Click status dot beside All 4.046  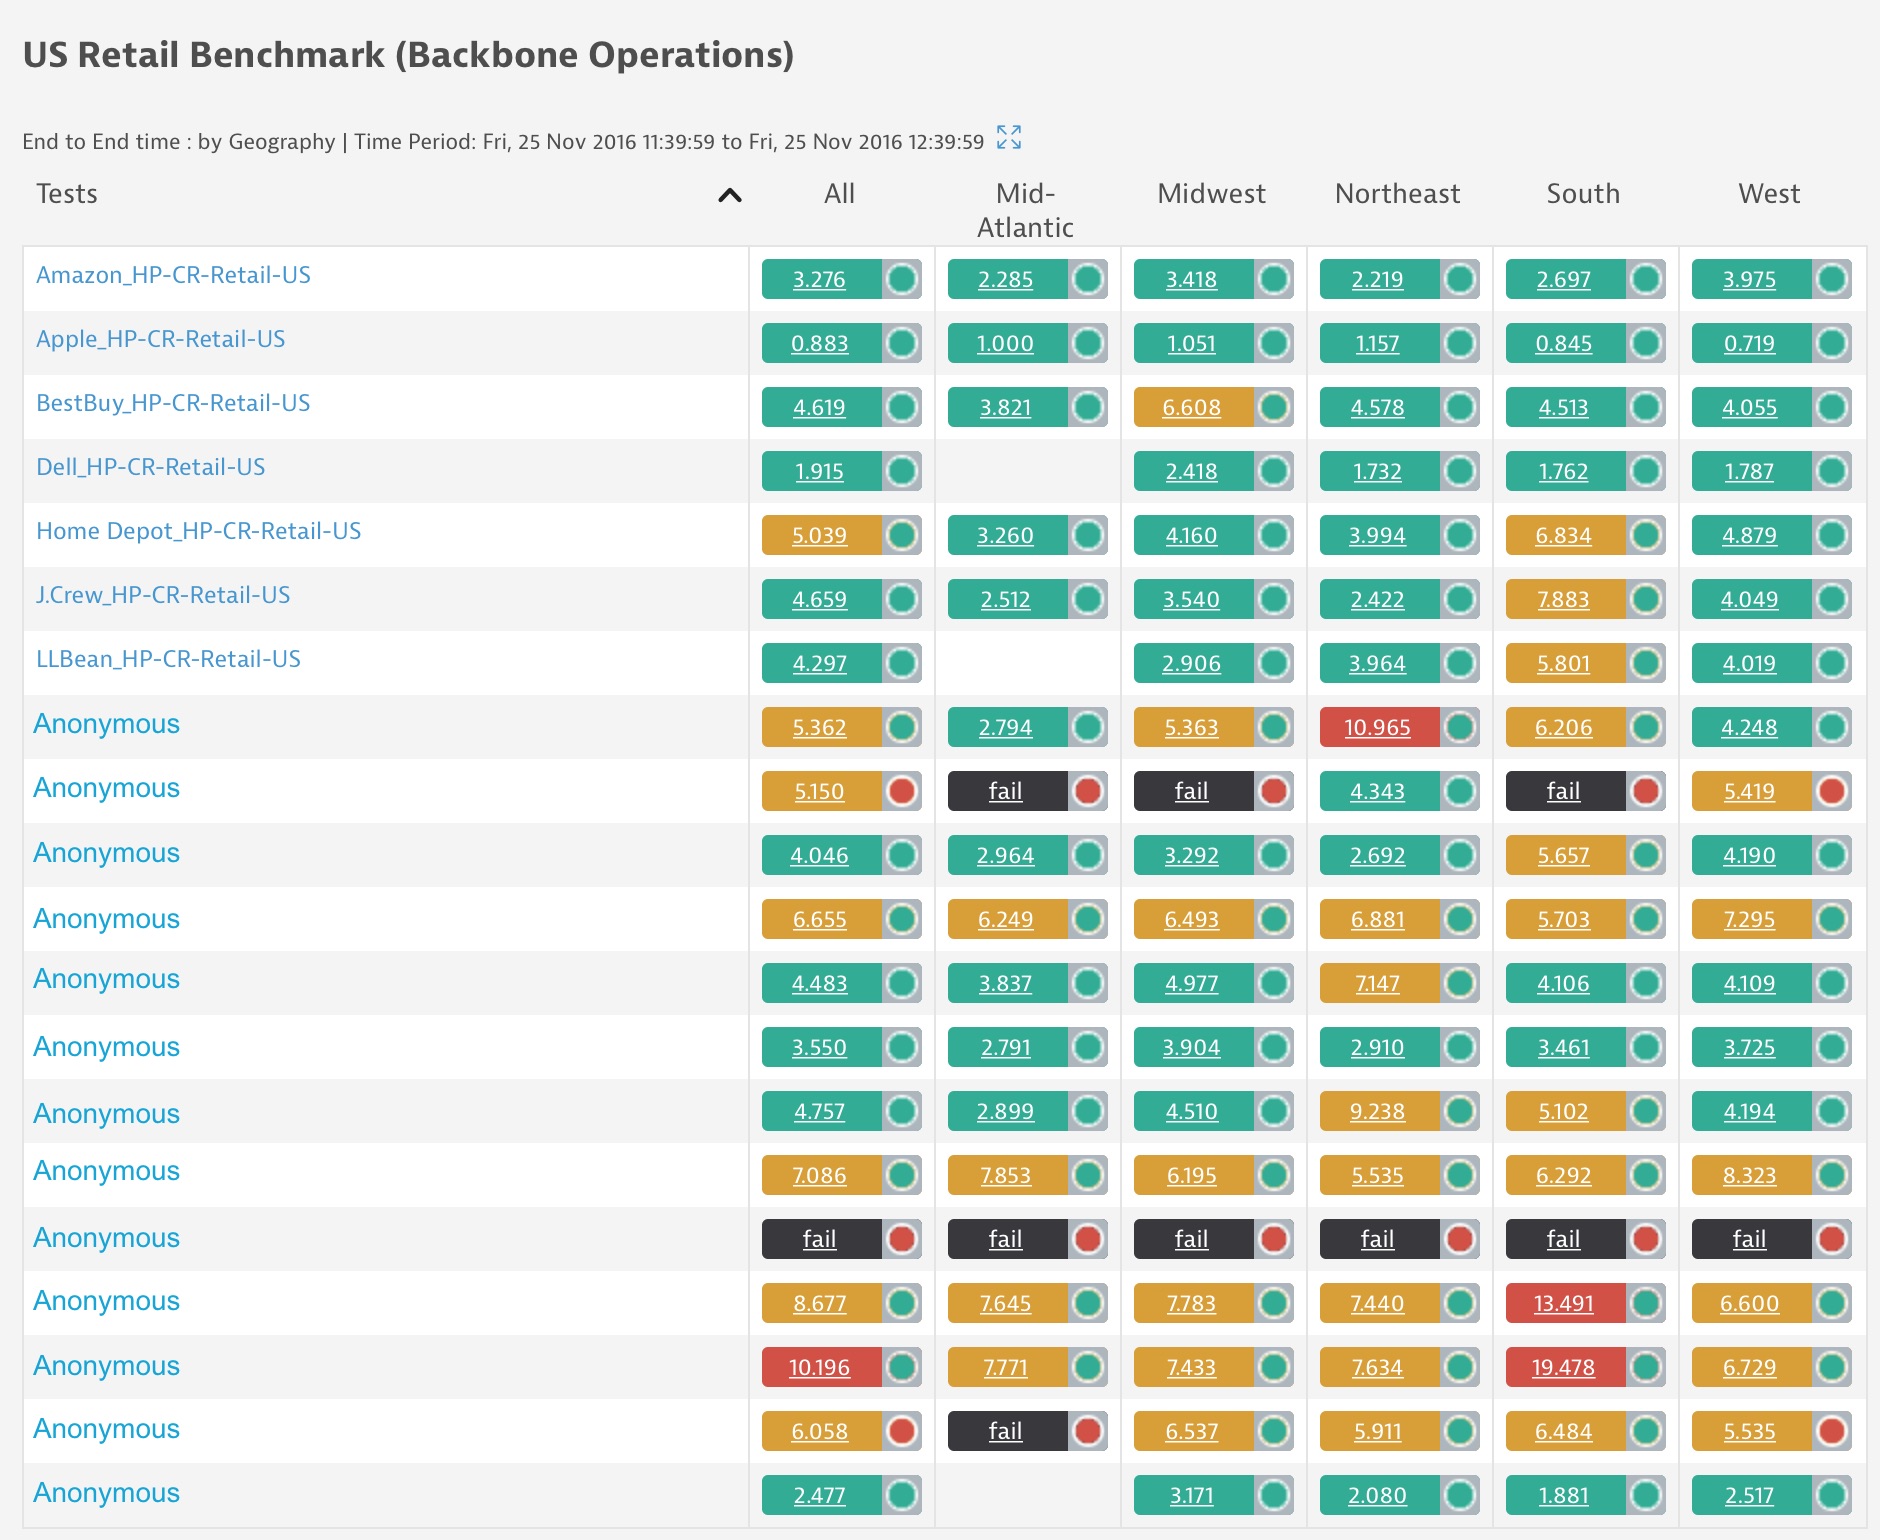click(902, 855)
